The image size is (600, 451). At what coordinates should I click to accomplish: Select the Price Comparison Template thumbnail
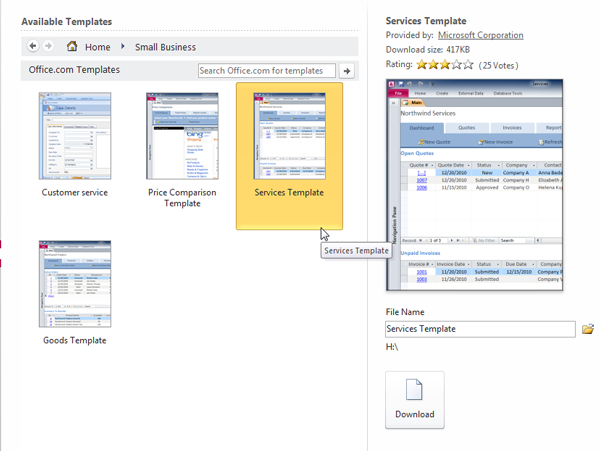[x=182, y=136]
